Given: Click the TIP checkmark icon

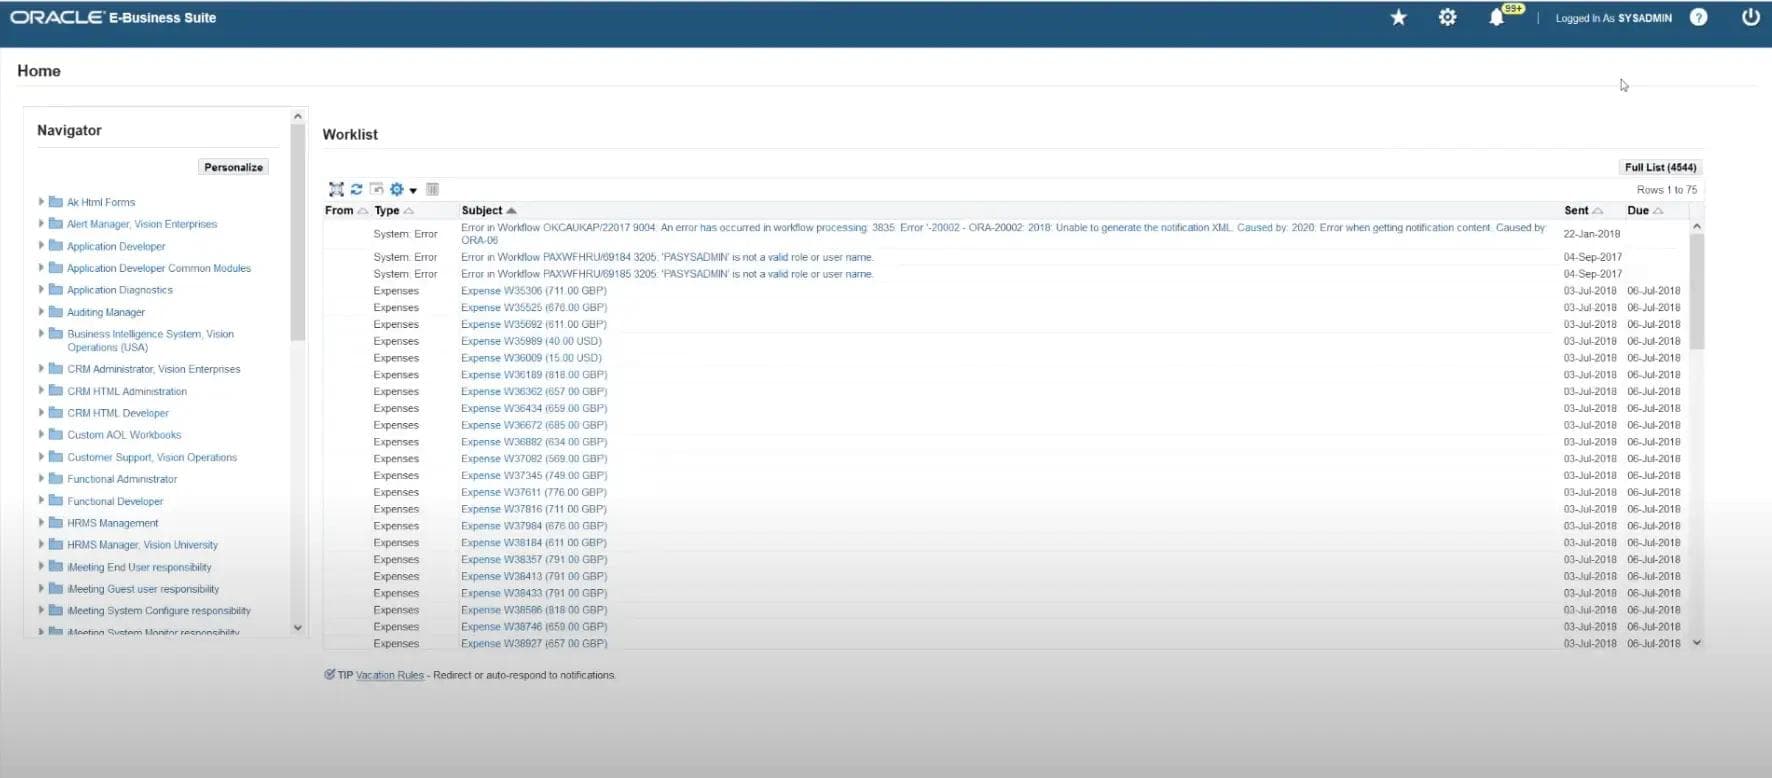Looking at the screenshot, I should (329, 675).
